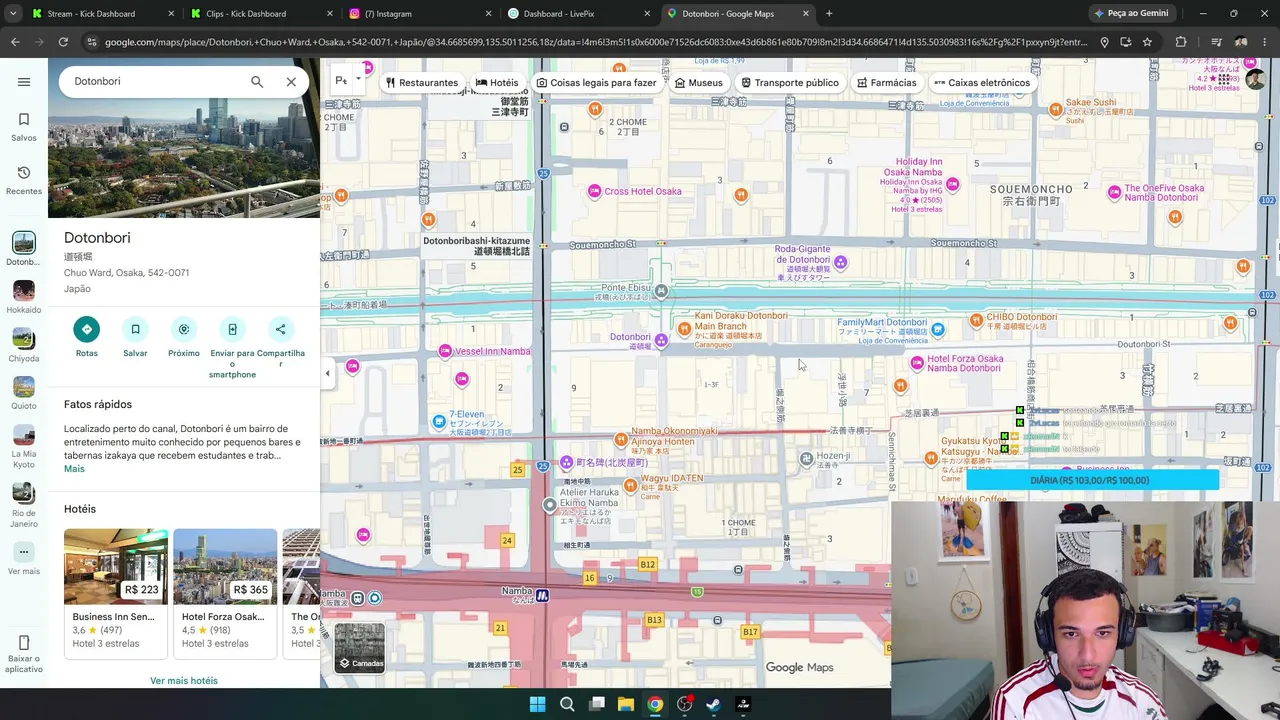This screenshot has height=720, width=1280.
Task: Open Steam from the taskbar
Action: pos(713,704)
